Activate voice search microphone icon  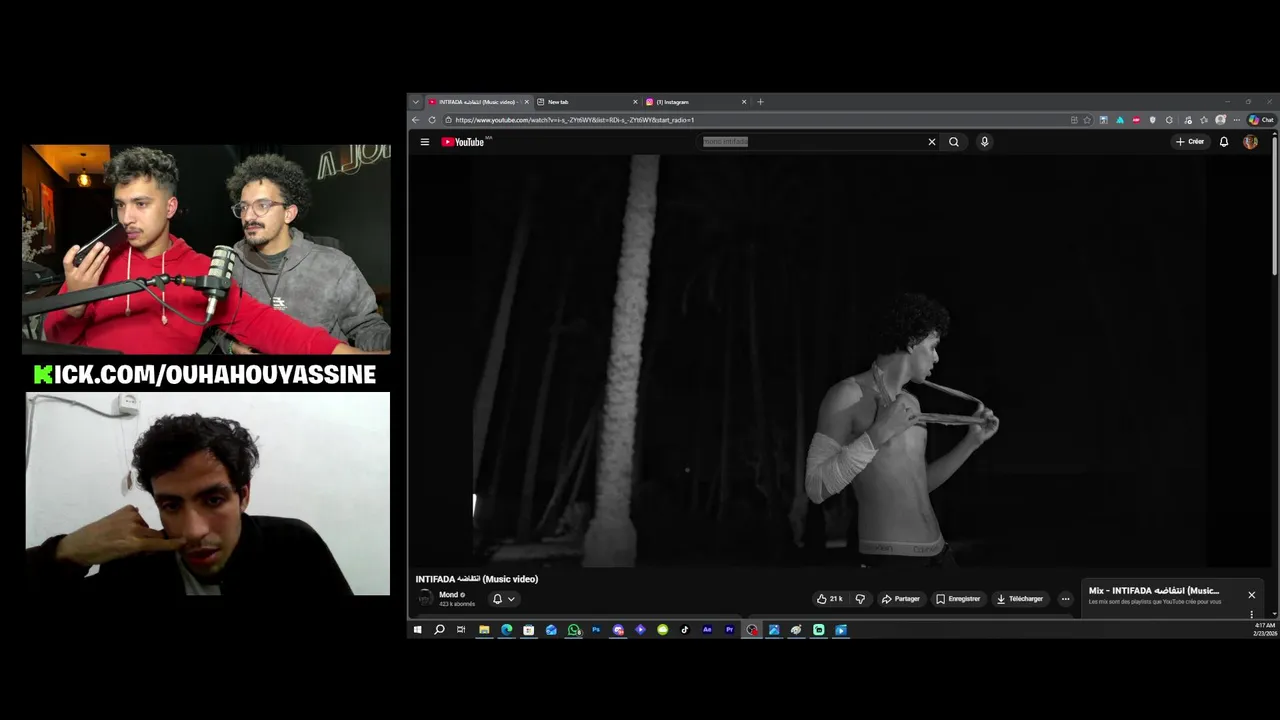(984, 142)
